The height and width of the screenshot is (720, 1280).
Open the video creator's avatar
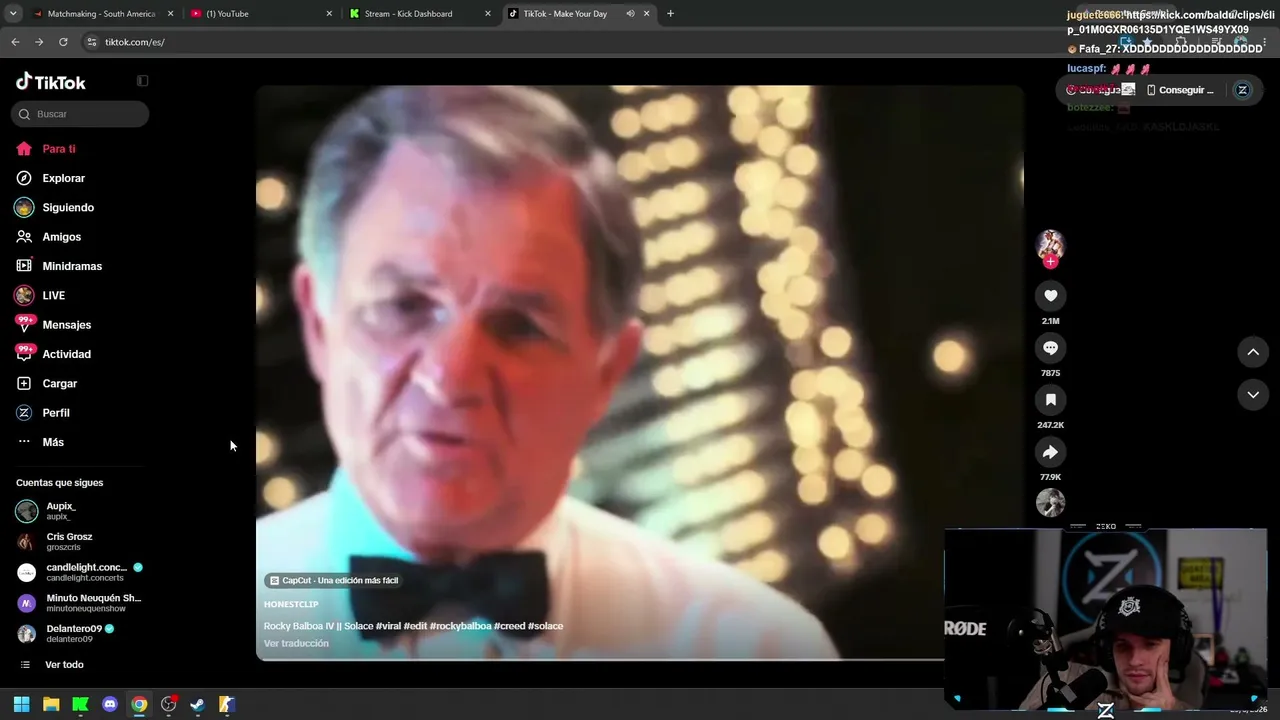click(x=1050, y=244)
